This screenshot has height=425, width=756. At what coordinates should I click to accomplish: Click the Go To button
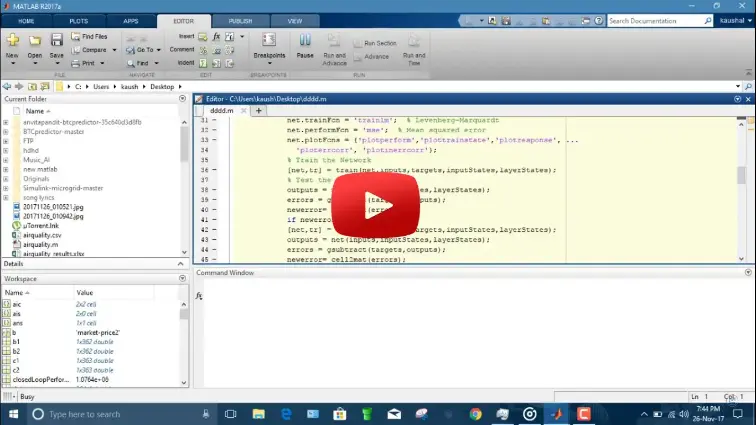pos(143,50)
